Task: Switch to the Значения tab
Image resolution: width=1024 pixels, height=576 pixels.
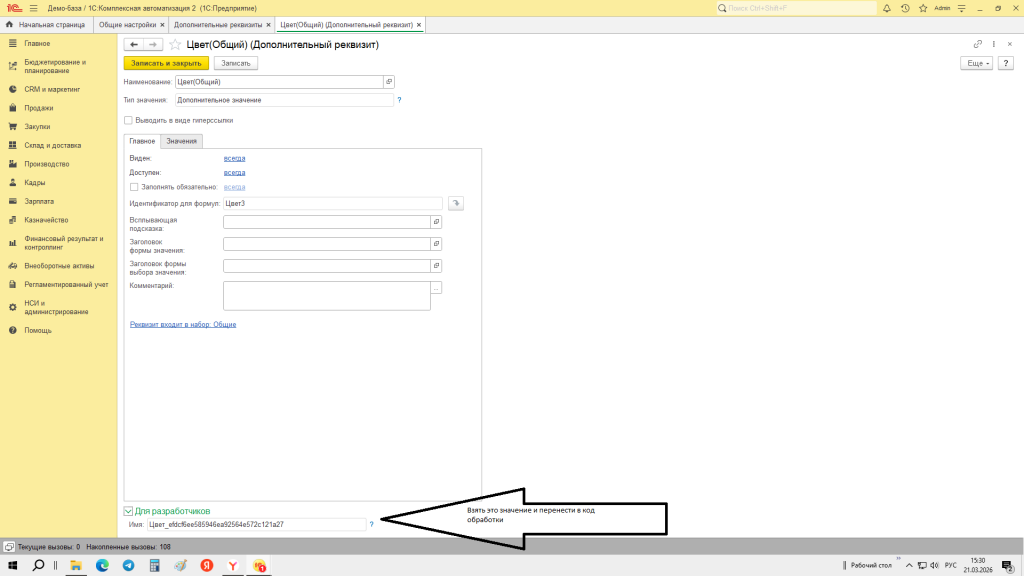Action: tap(181, 141)
